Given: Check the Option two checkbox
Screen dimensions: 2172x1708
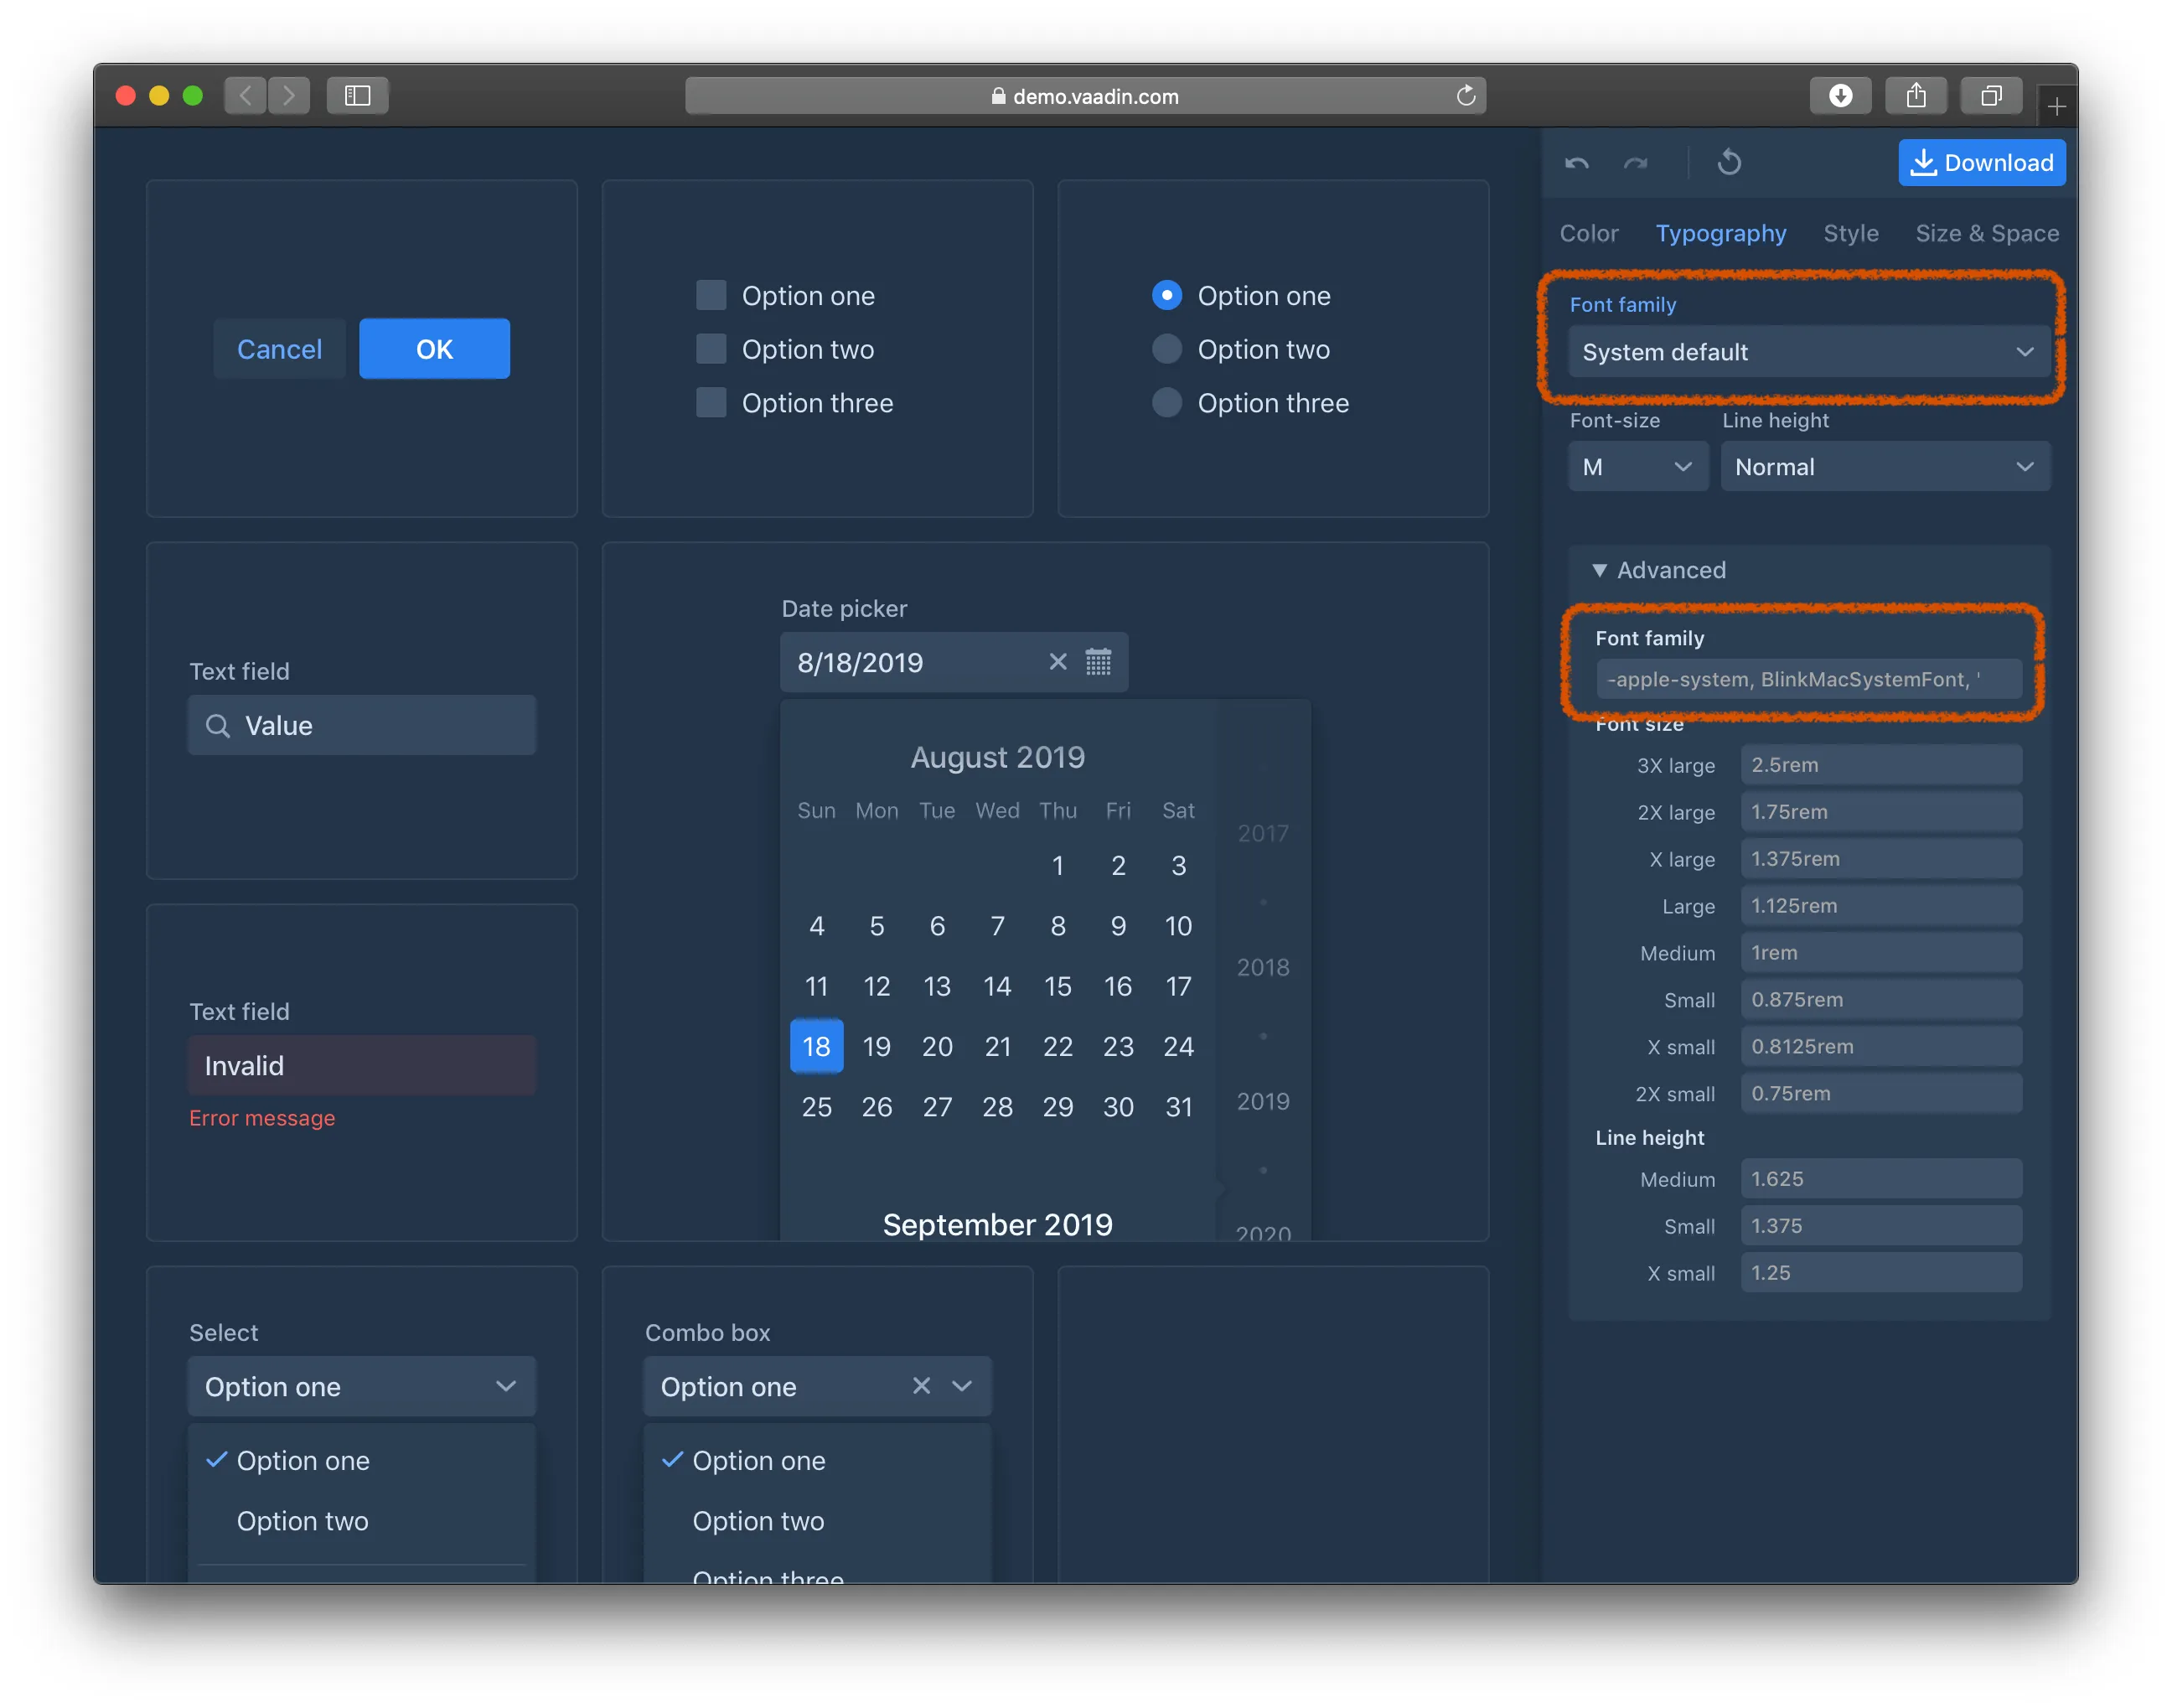Looking at the screenshot, I should [711, 349].
